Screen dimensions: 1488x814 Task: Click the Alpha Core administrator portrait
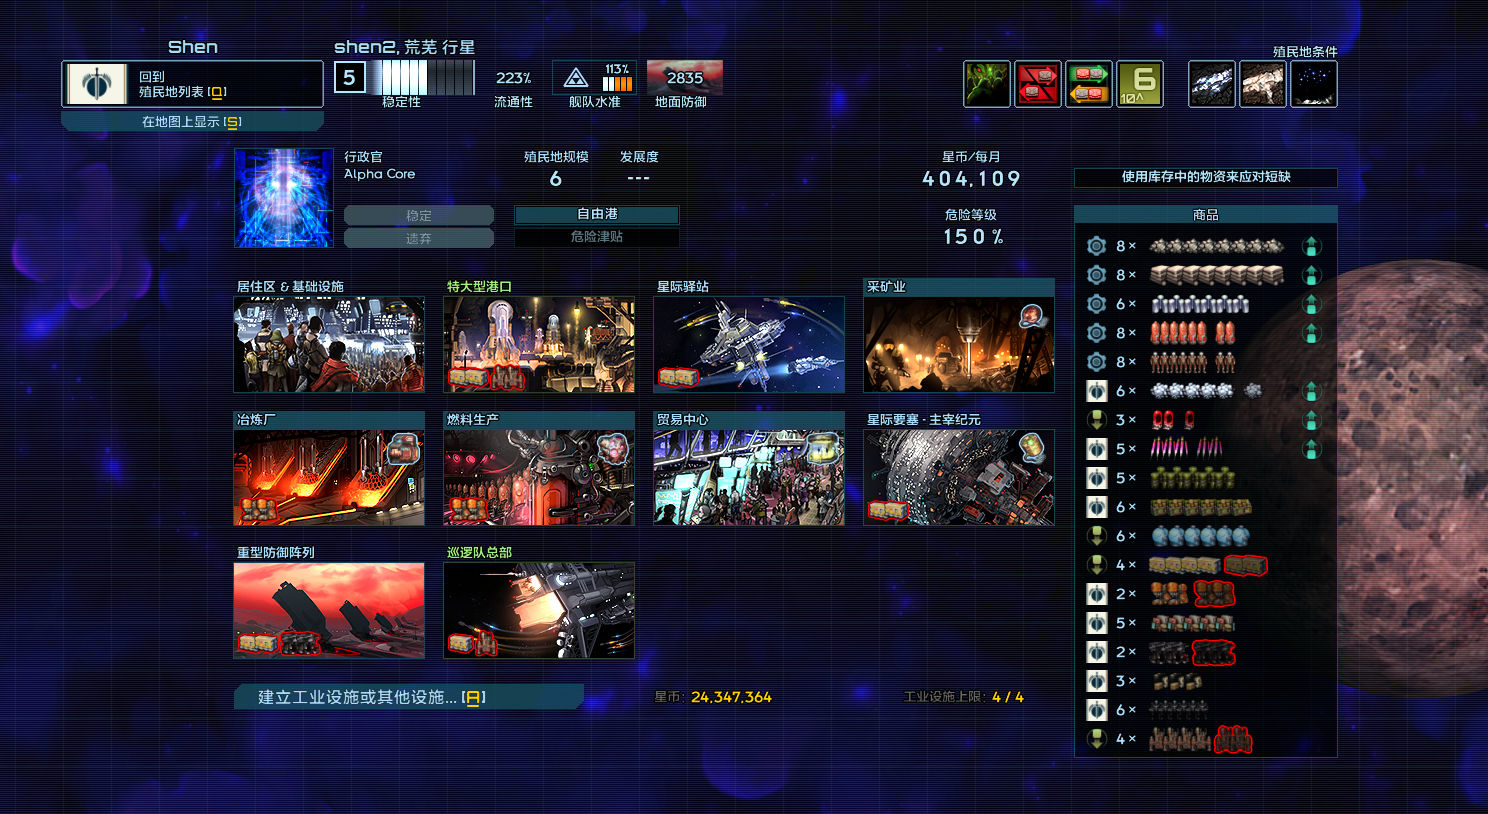pyautogui.click(x=284, y=197)
